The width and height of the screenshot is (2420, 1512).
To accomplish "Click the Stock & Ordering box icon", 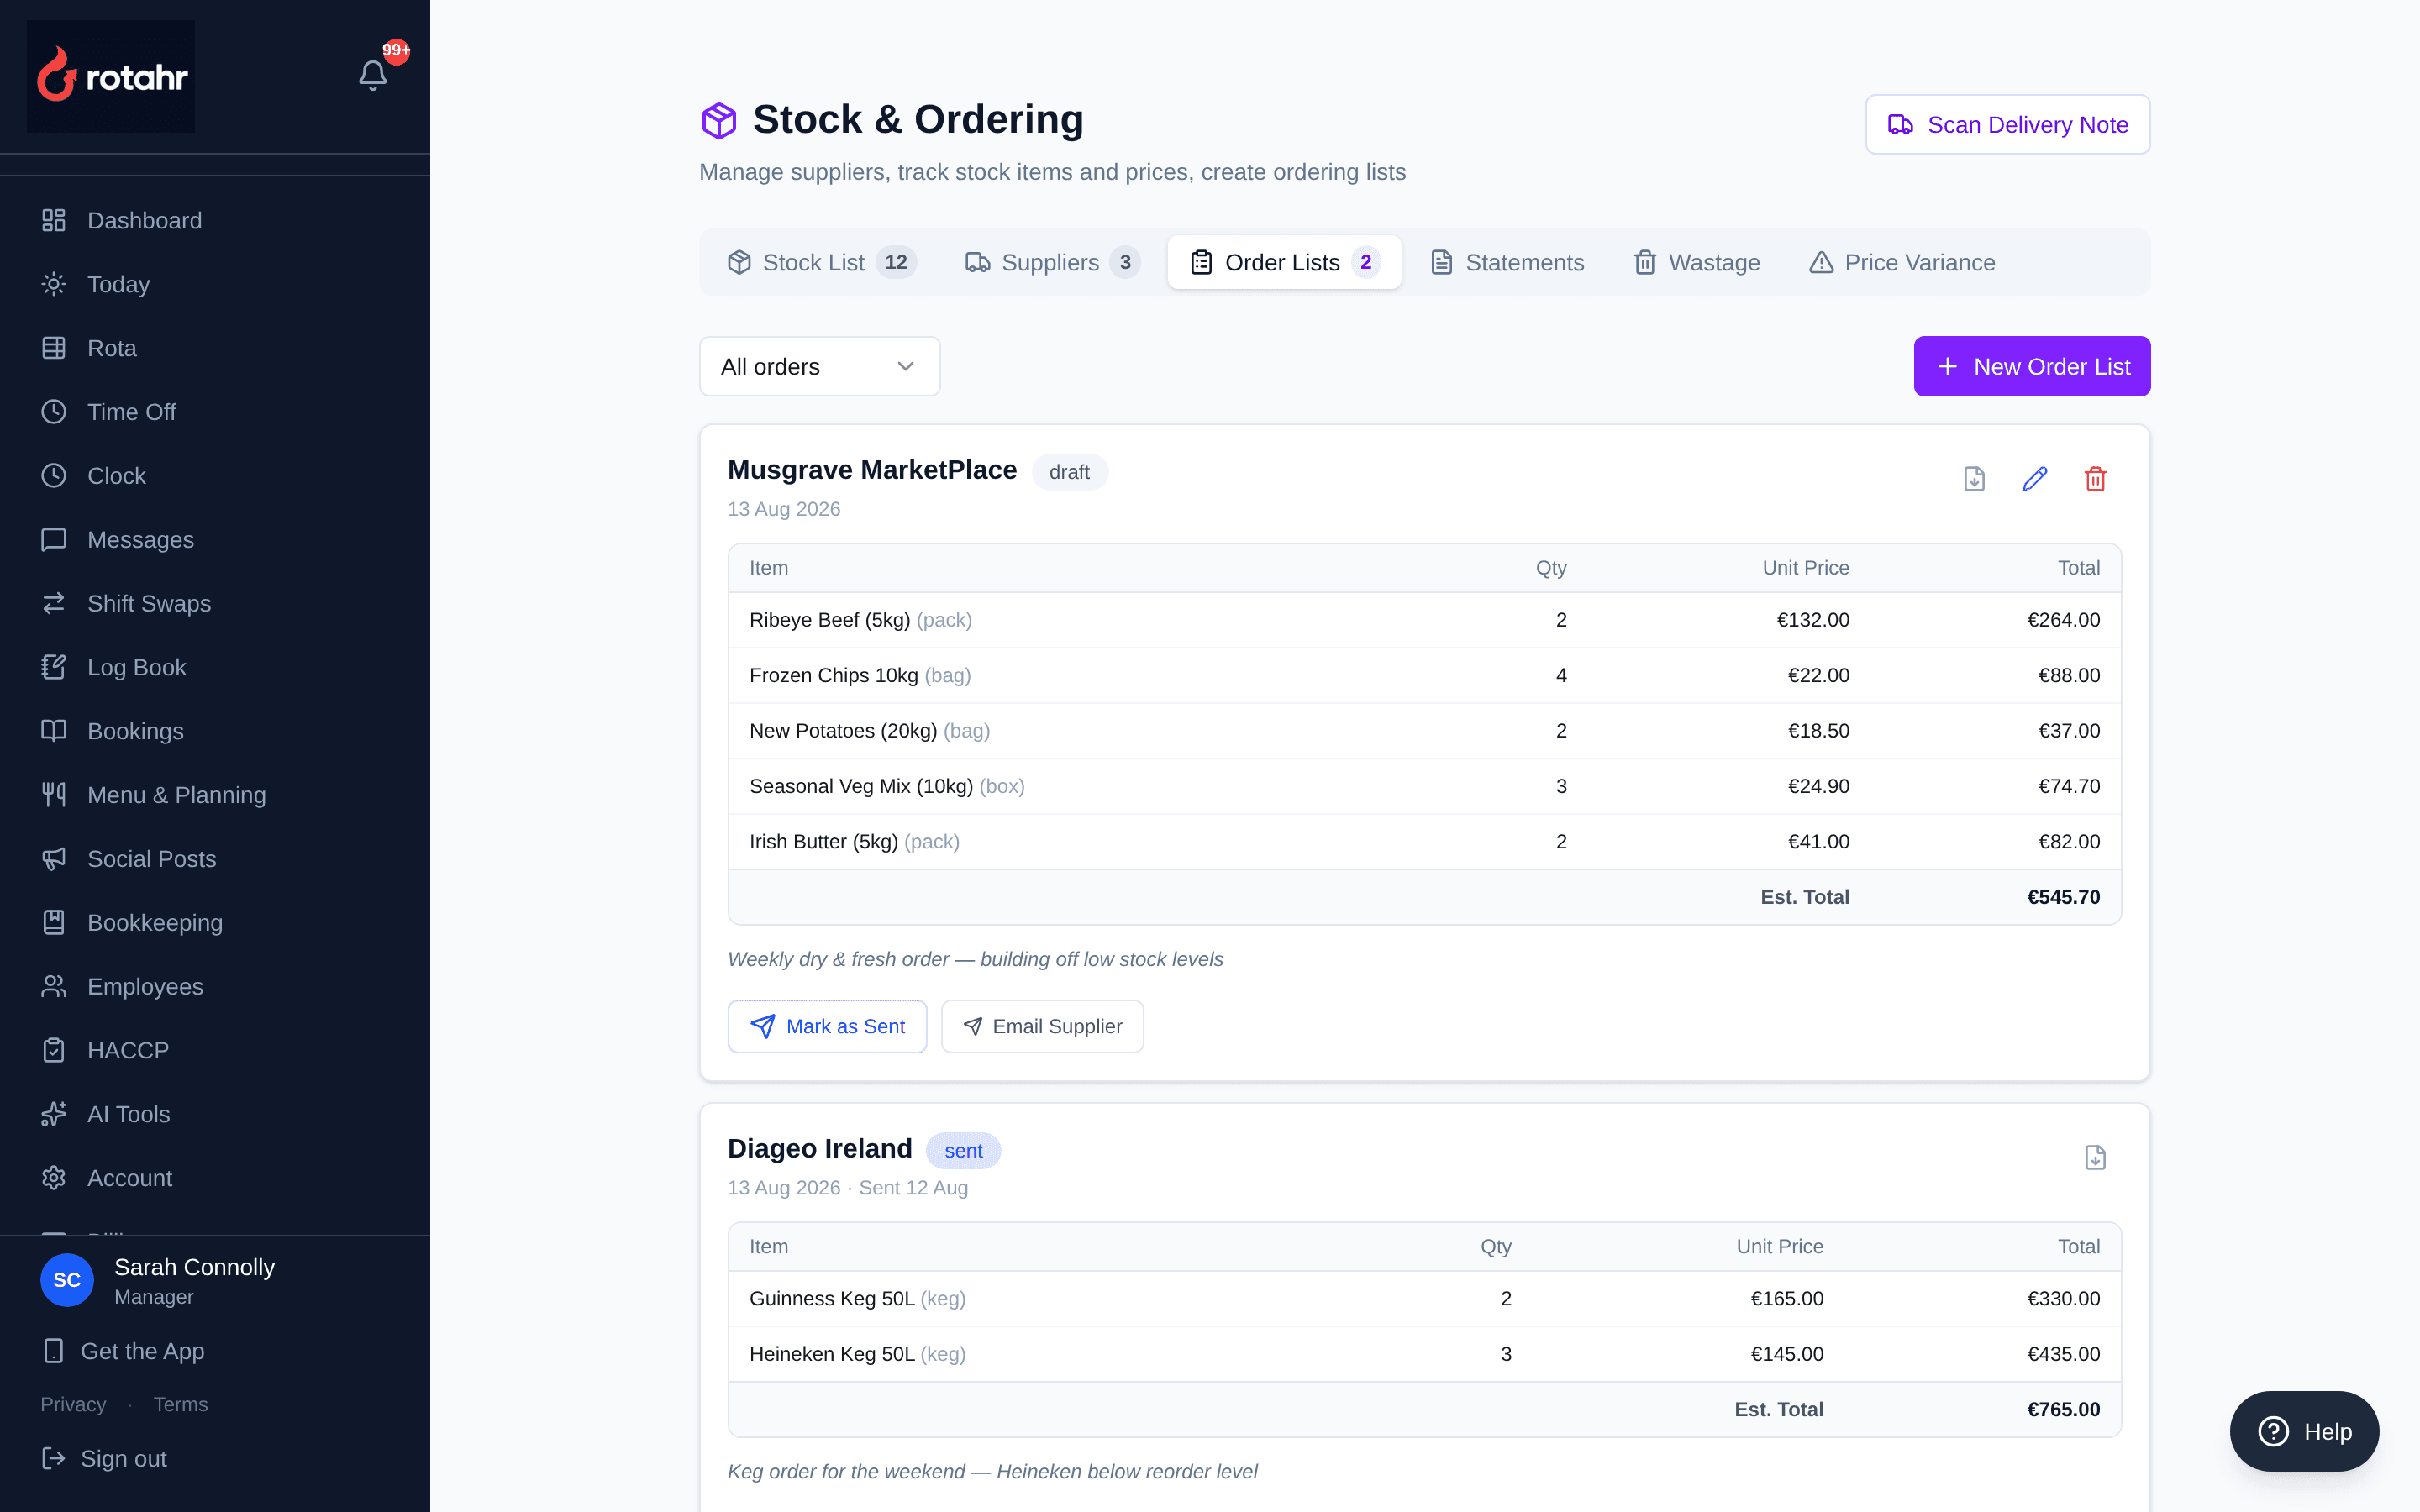I will coord(719,120).
